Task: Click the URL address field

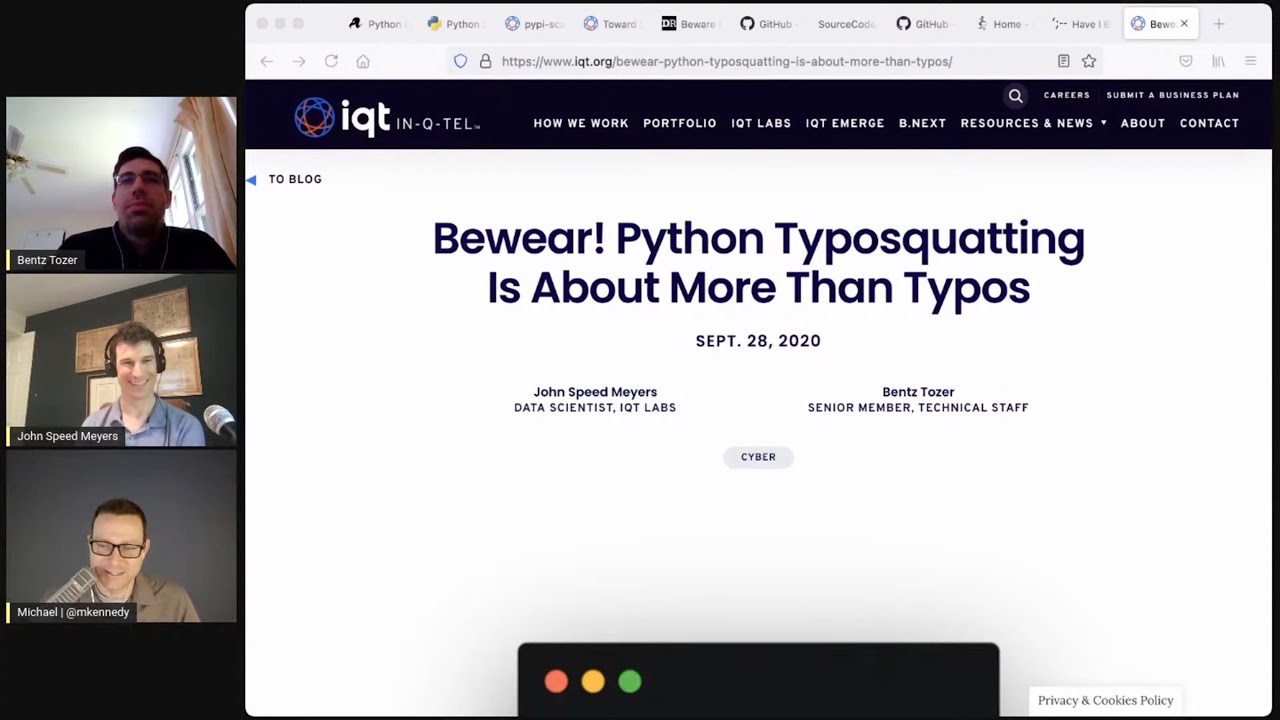Action: [x=726, y=61]
